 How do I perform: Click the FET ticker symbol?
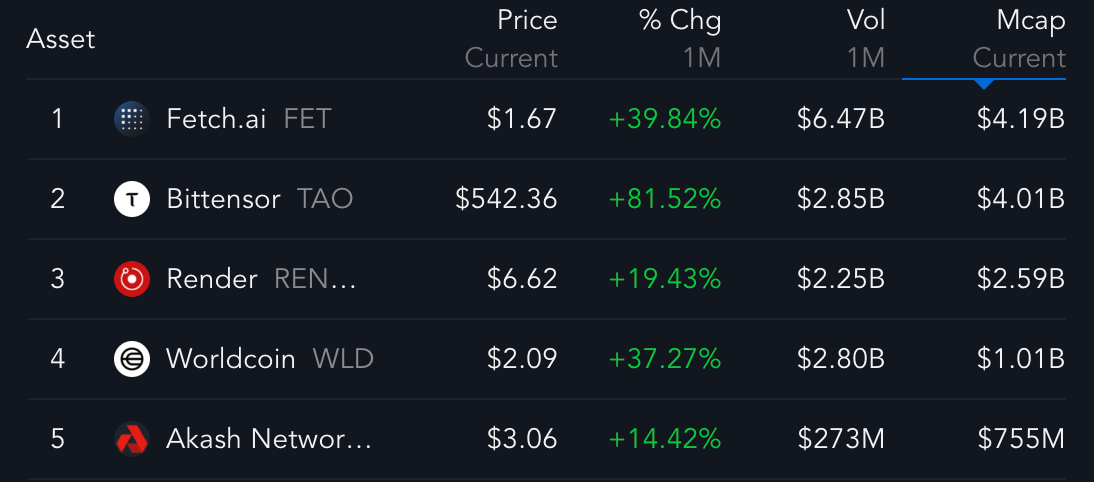click(307, 119)
